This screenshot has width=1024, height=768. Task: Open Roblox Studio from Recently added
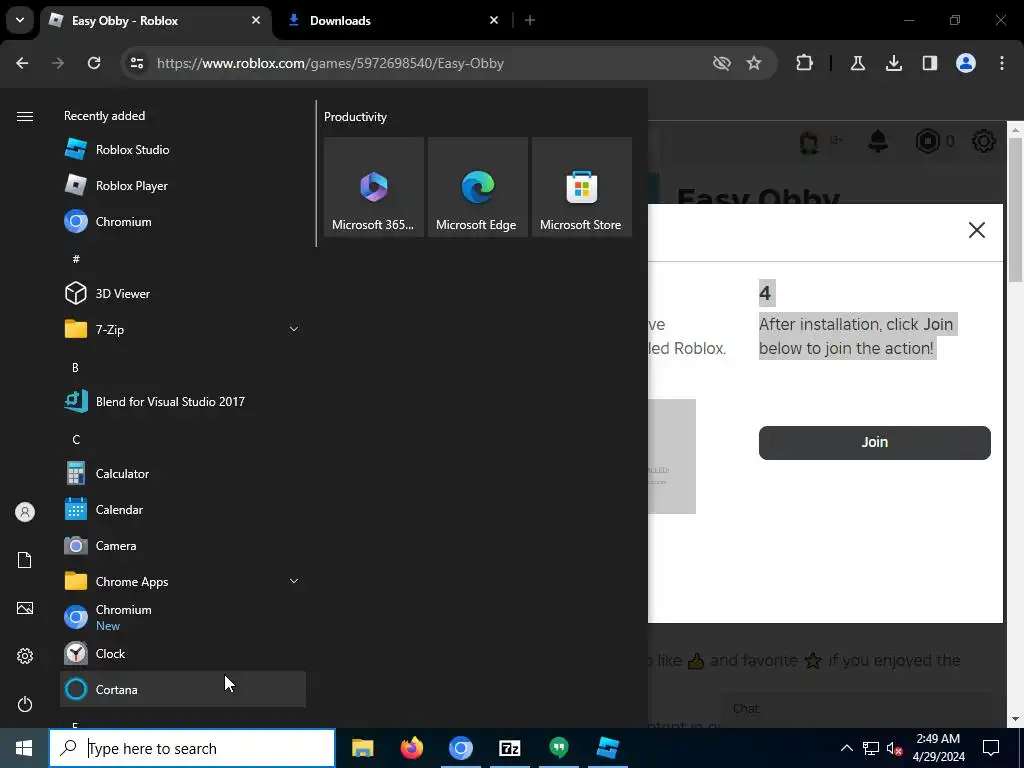point(183,150)
